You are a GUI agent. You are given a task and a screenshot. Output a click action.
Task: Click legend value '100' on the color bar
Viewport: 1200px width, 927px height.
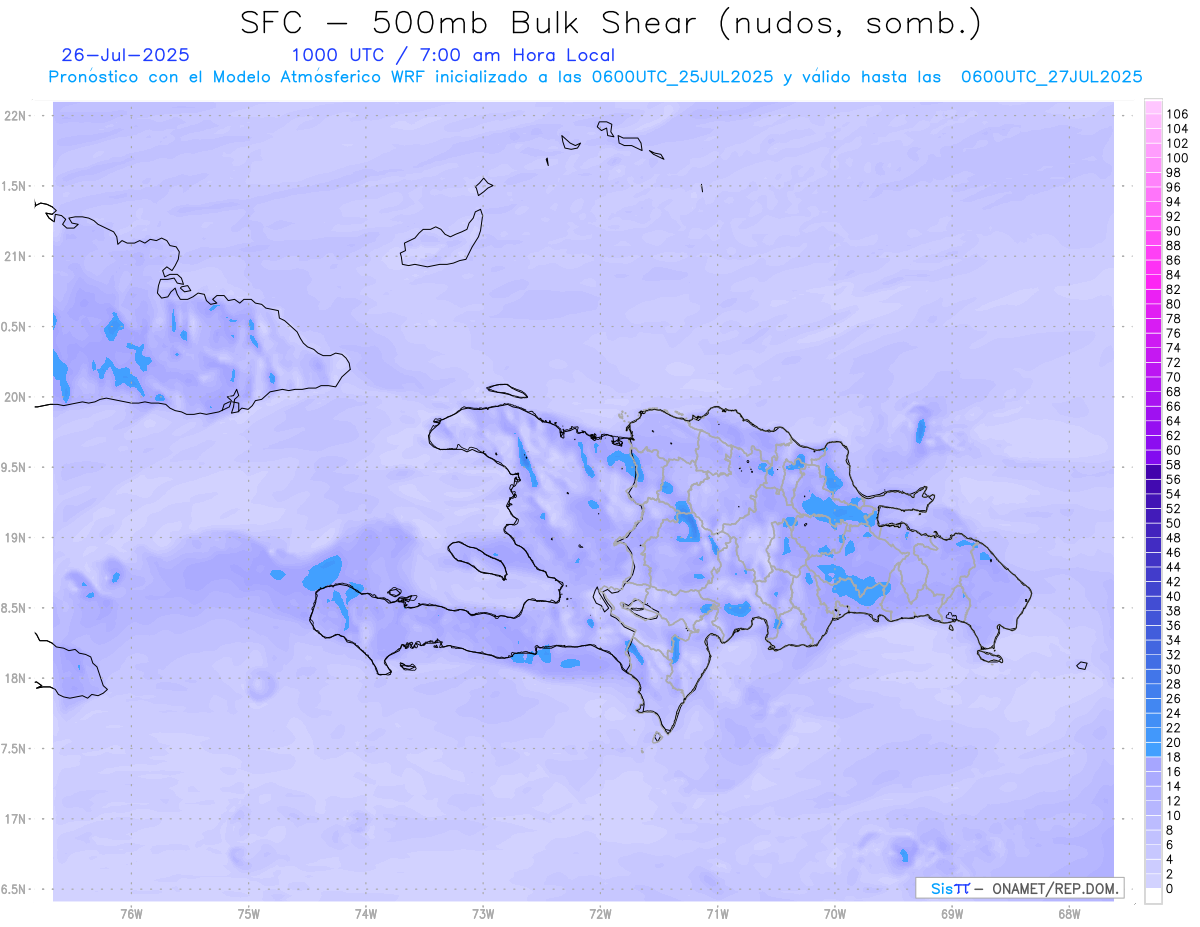pyautogui.click(x=1177, y=158)
